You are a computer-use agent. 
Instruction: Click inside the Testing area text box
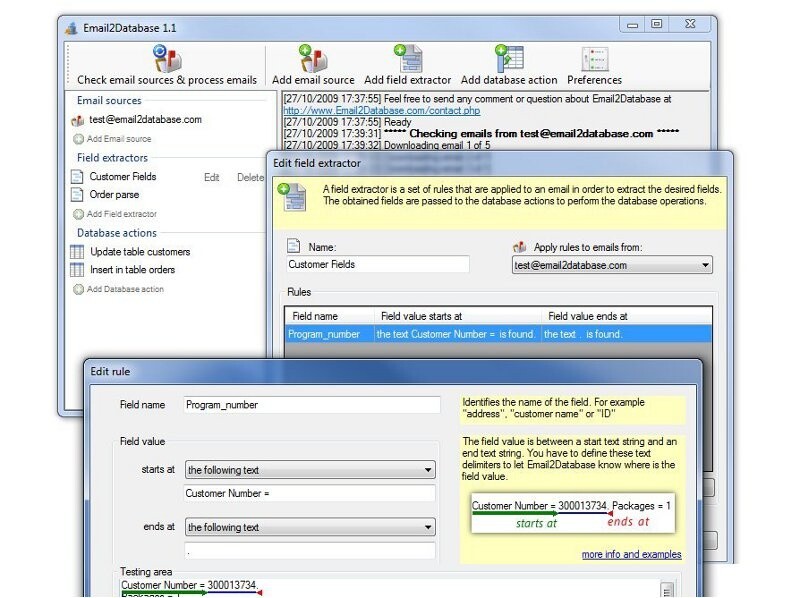tap(388, 587)
